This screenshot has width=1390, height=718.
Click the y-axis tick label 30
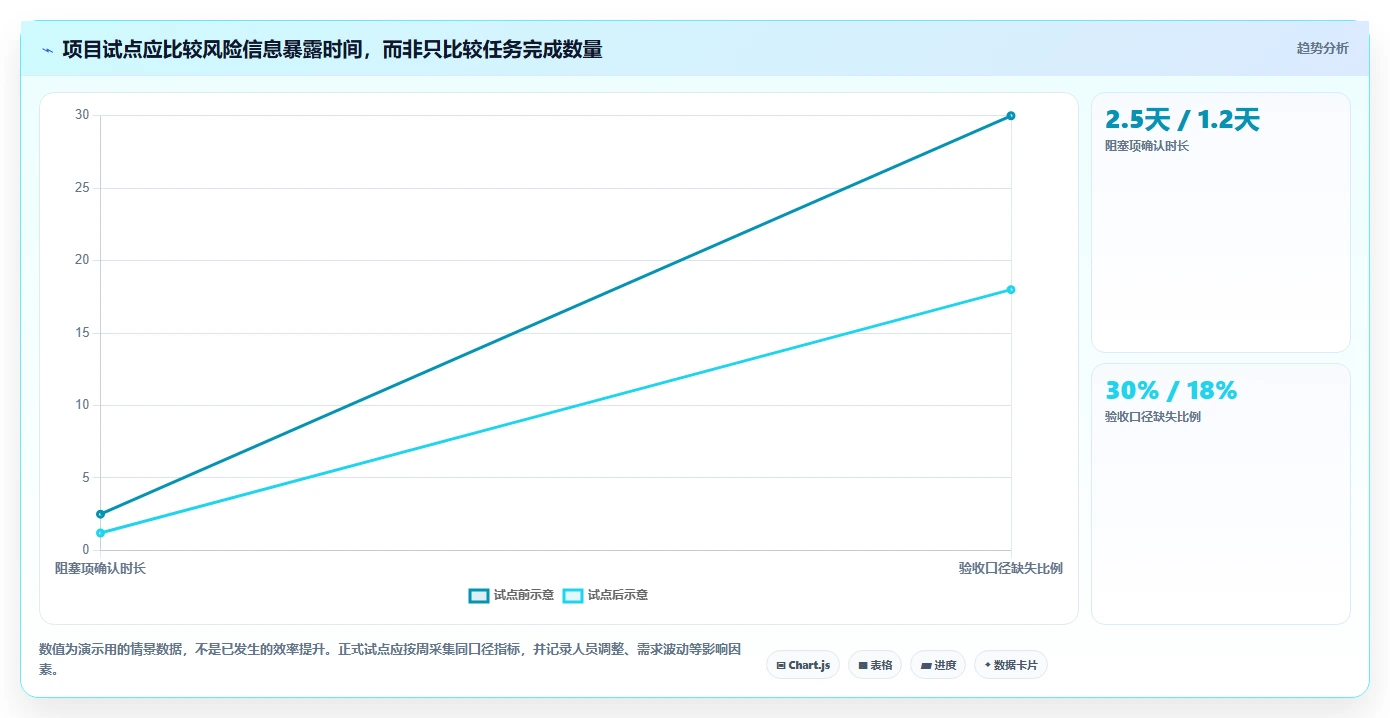point(82,115)
